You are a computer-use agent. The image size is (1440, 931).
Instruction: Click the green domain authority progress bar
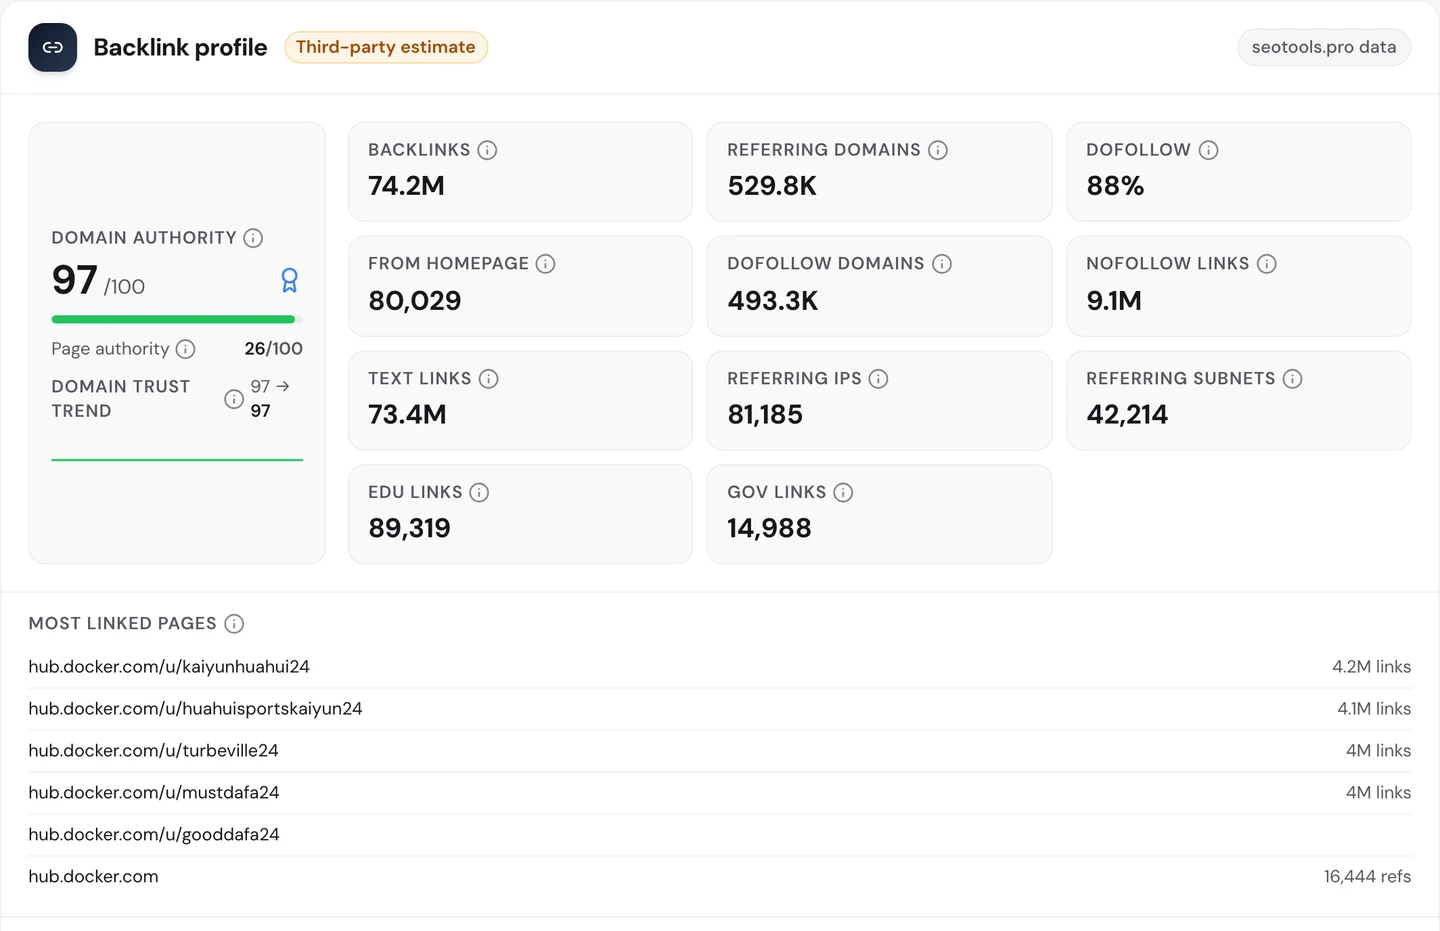(x=177, y=320)
